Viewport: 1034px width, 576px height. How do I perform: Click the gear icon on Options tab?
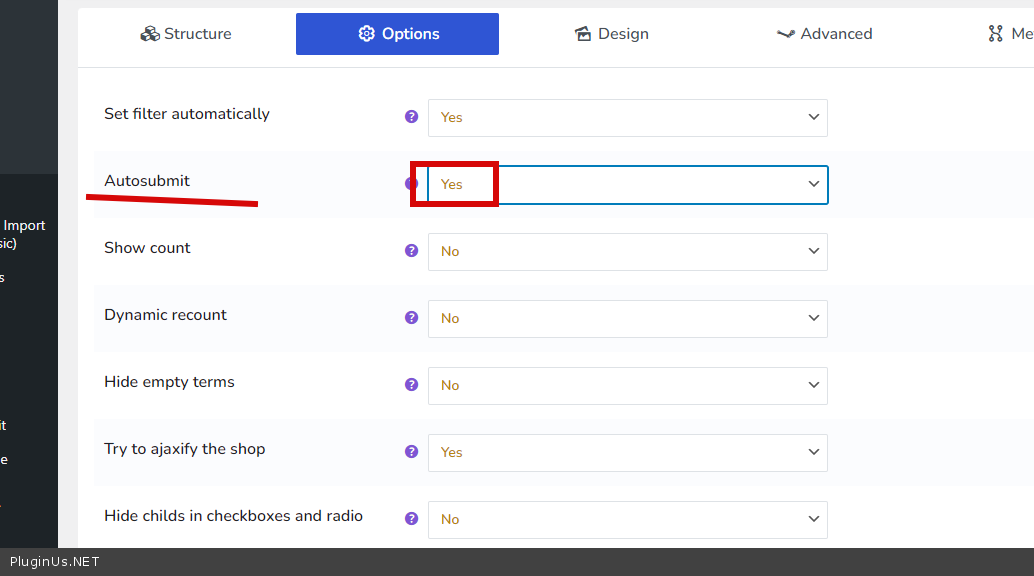[366, 34]
